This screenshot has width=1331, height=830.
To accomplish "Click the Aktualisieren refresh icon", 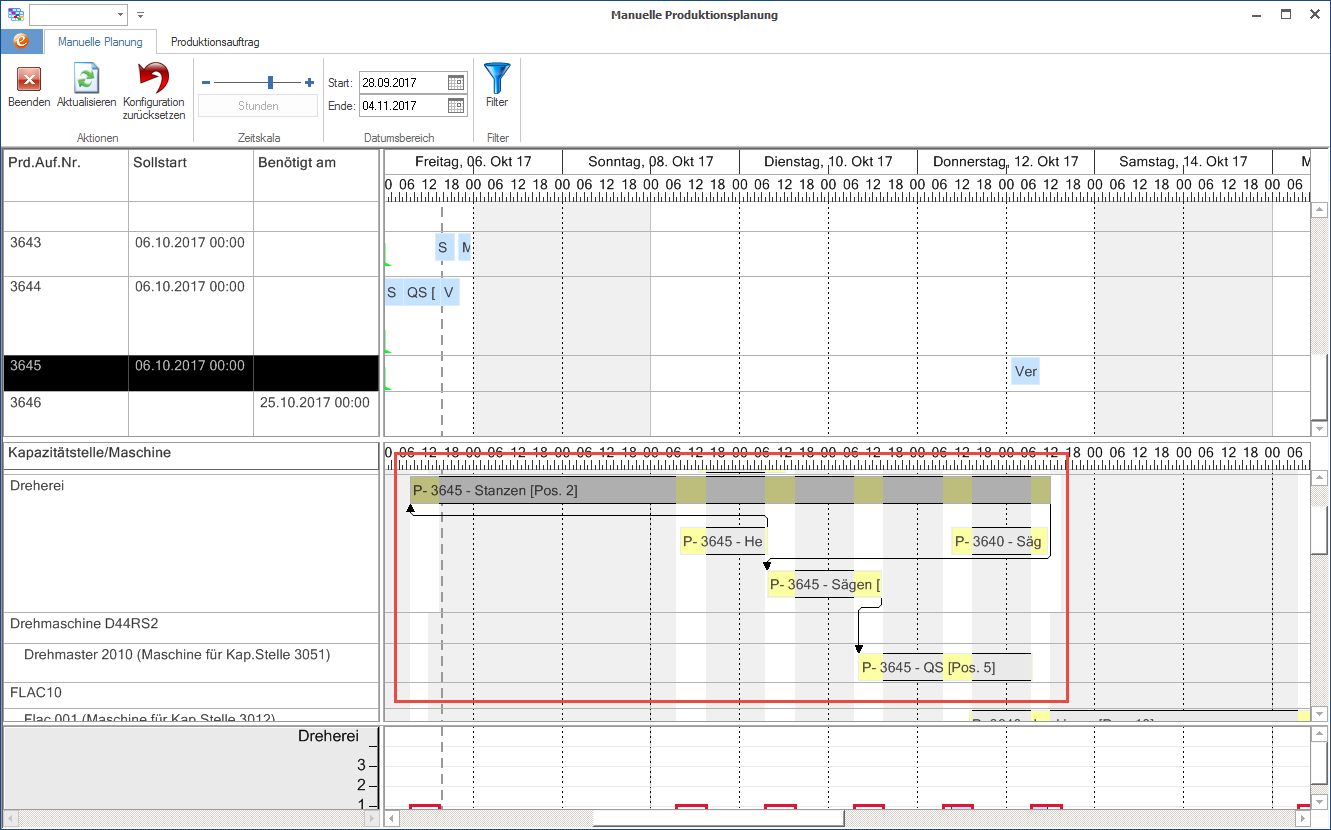I will tap(86, 79).
